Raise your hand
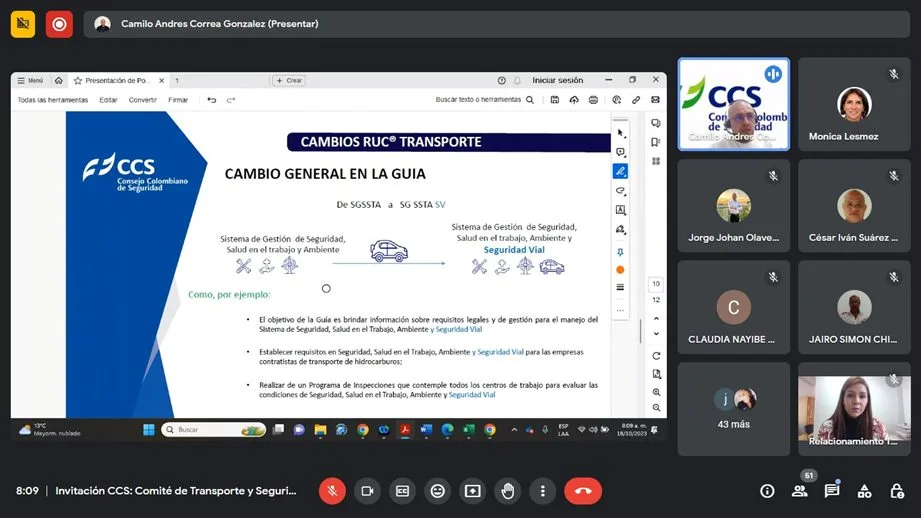 [508, 491]
